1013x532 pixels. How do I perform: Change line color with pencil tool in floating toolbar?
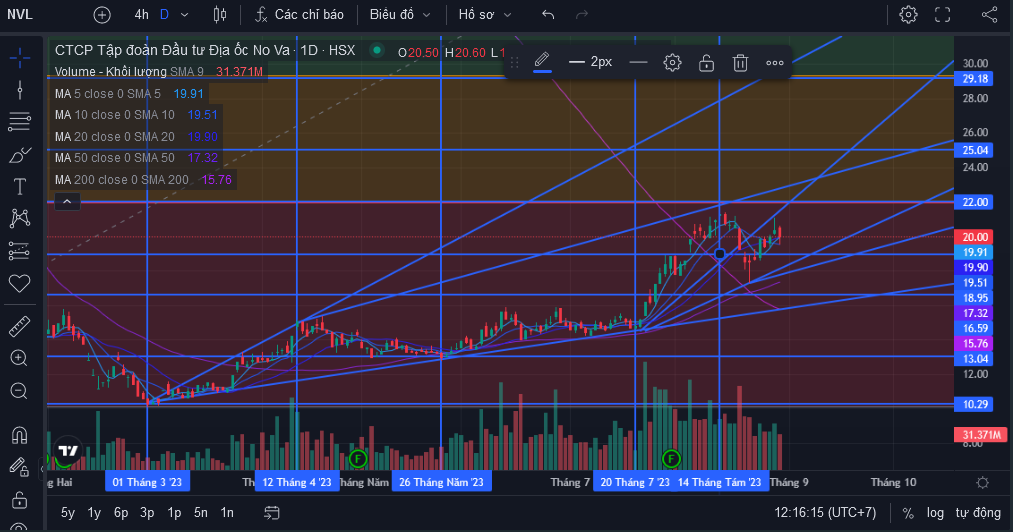tap(542, 62)
